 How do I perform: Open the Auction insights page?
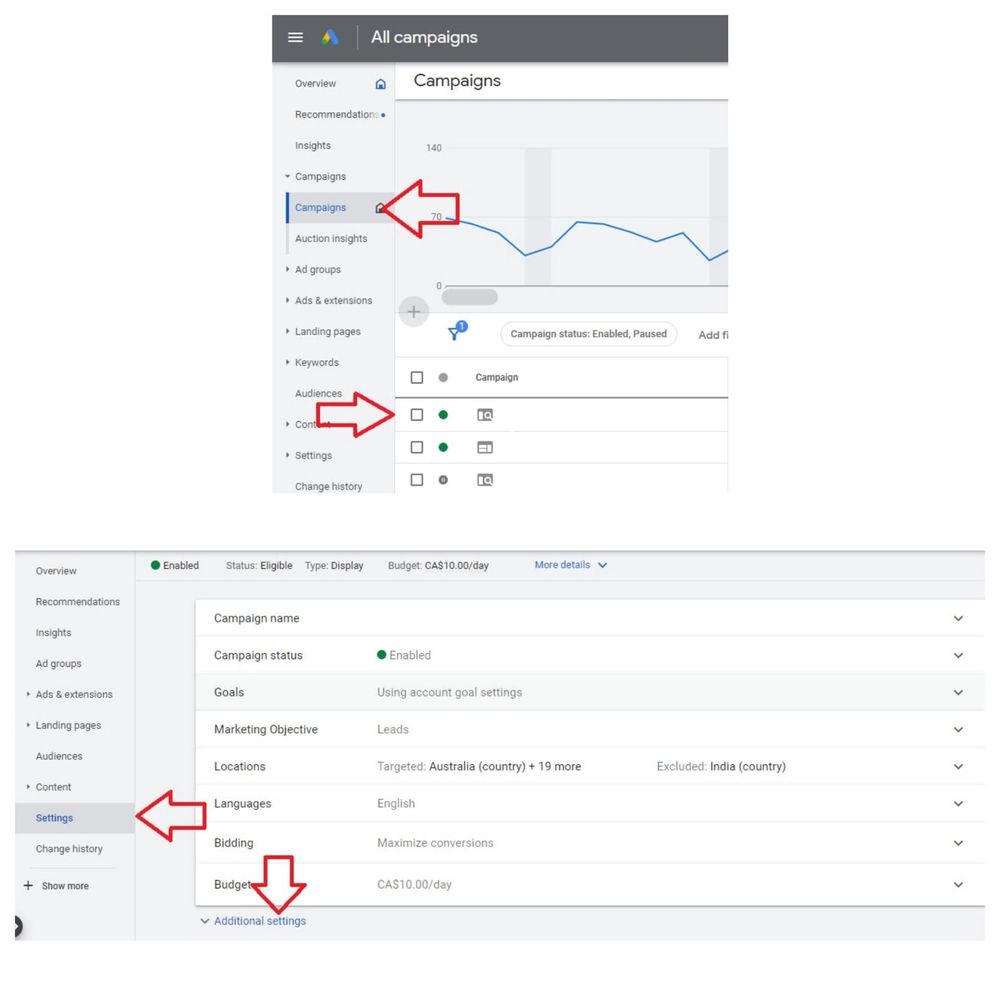pos(331,238)
